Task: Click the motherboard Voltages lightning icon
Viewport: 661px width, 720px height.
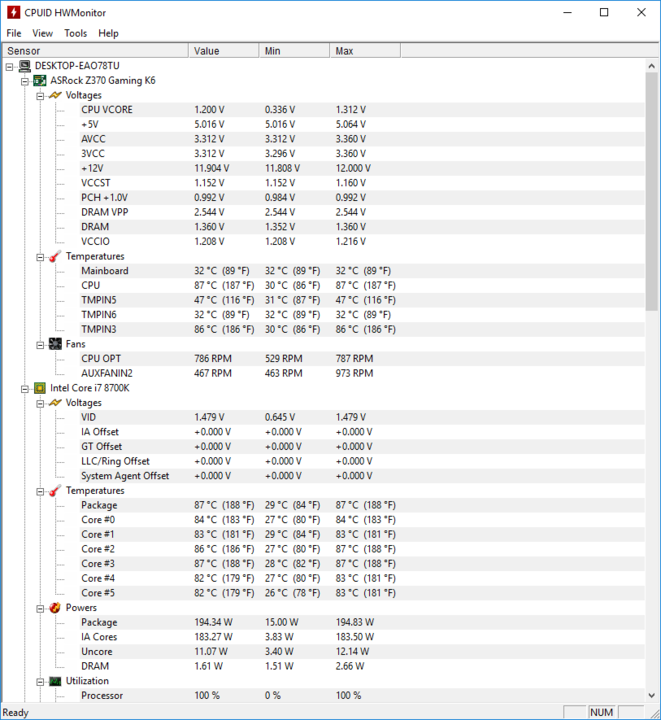Action: 55,96
